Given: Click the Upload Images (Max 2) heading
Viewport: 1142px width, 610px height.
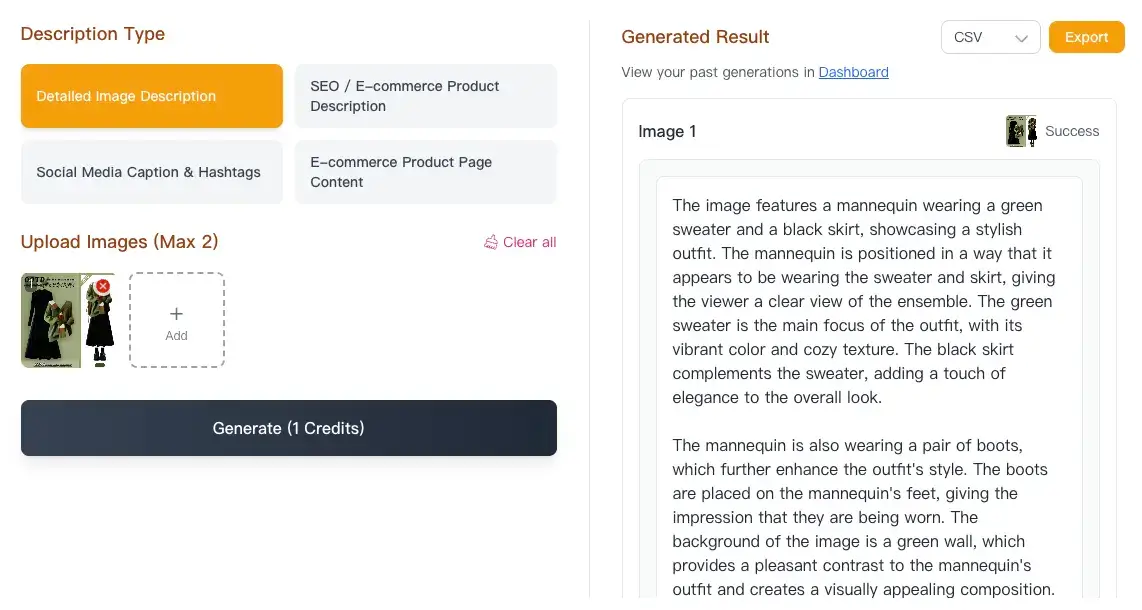Looking at the screenshot, I should click(119, 241).
